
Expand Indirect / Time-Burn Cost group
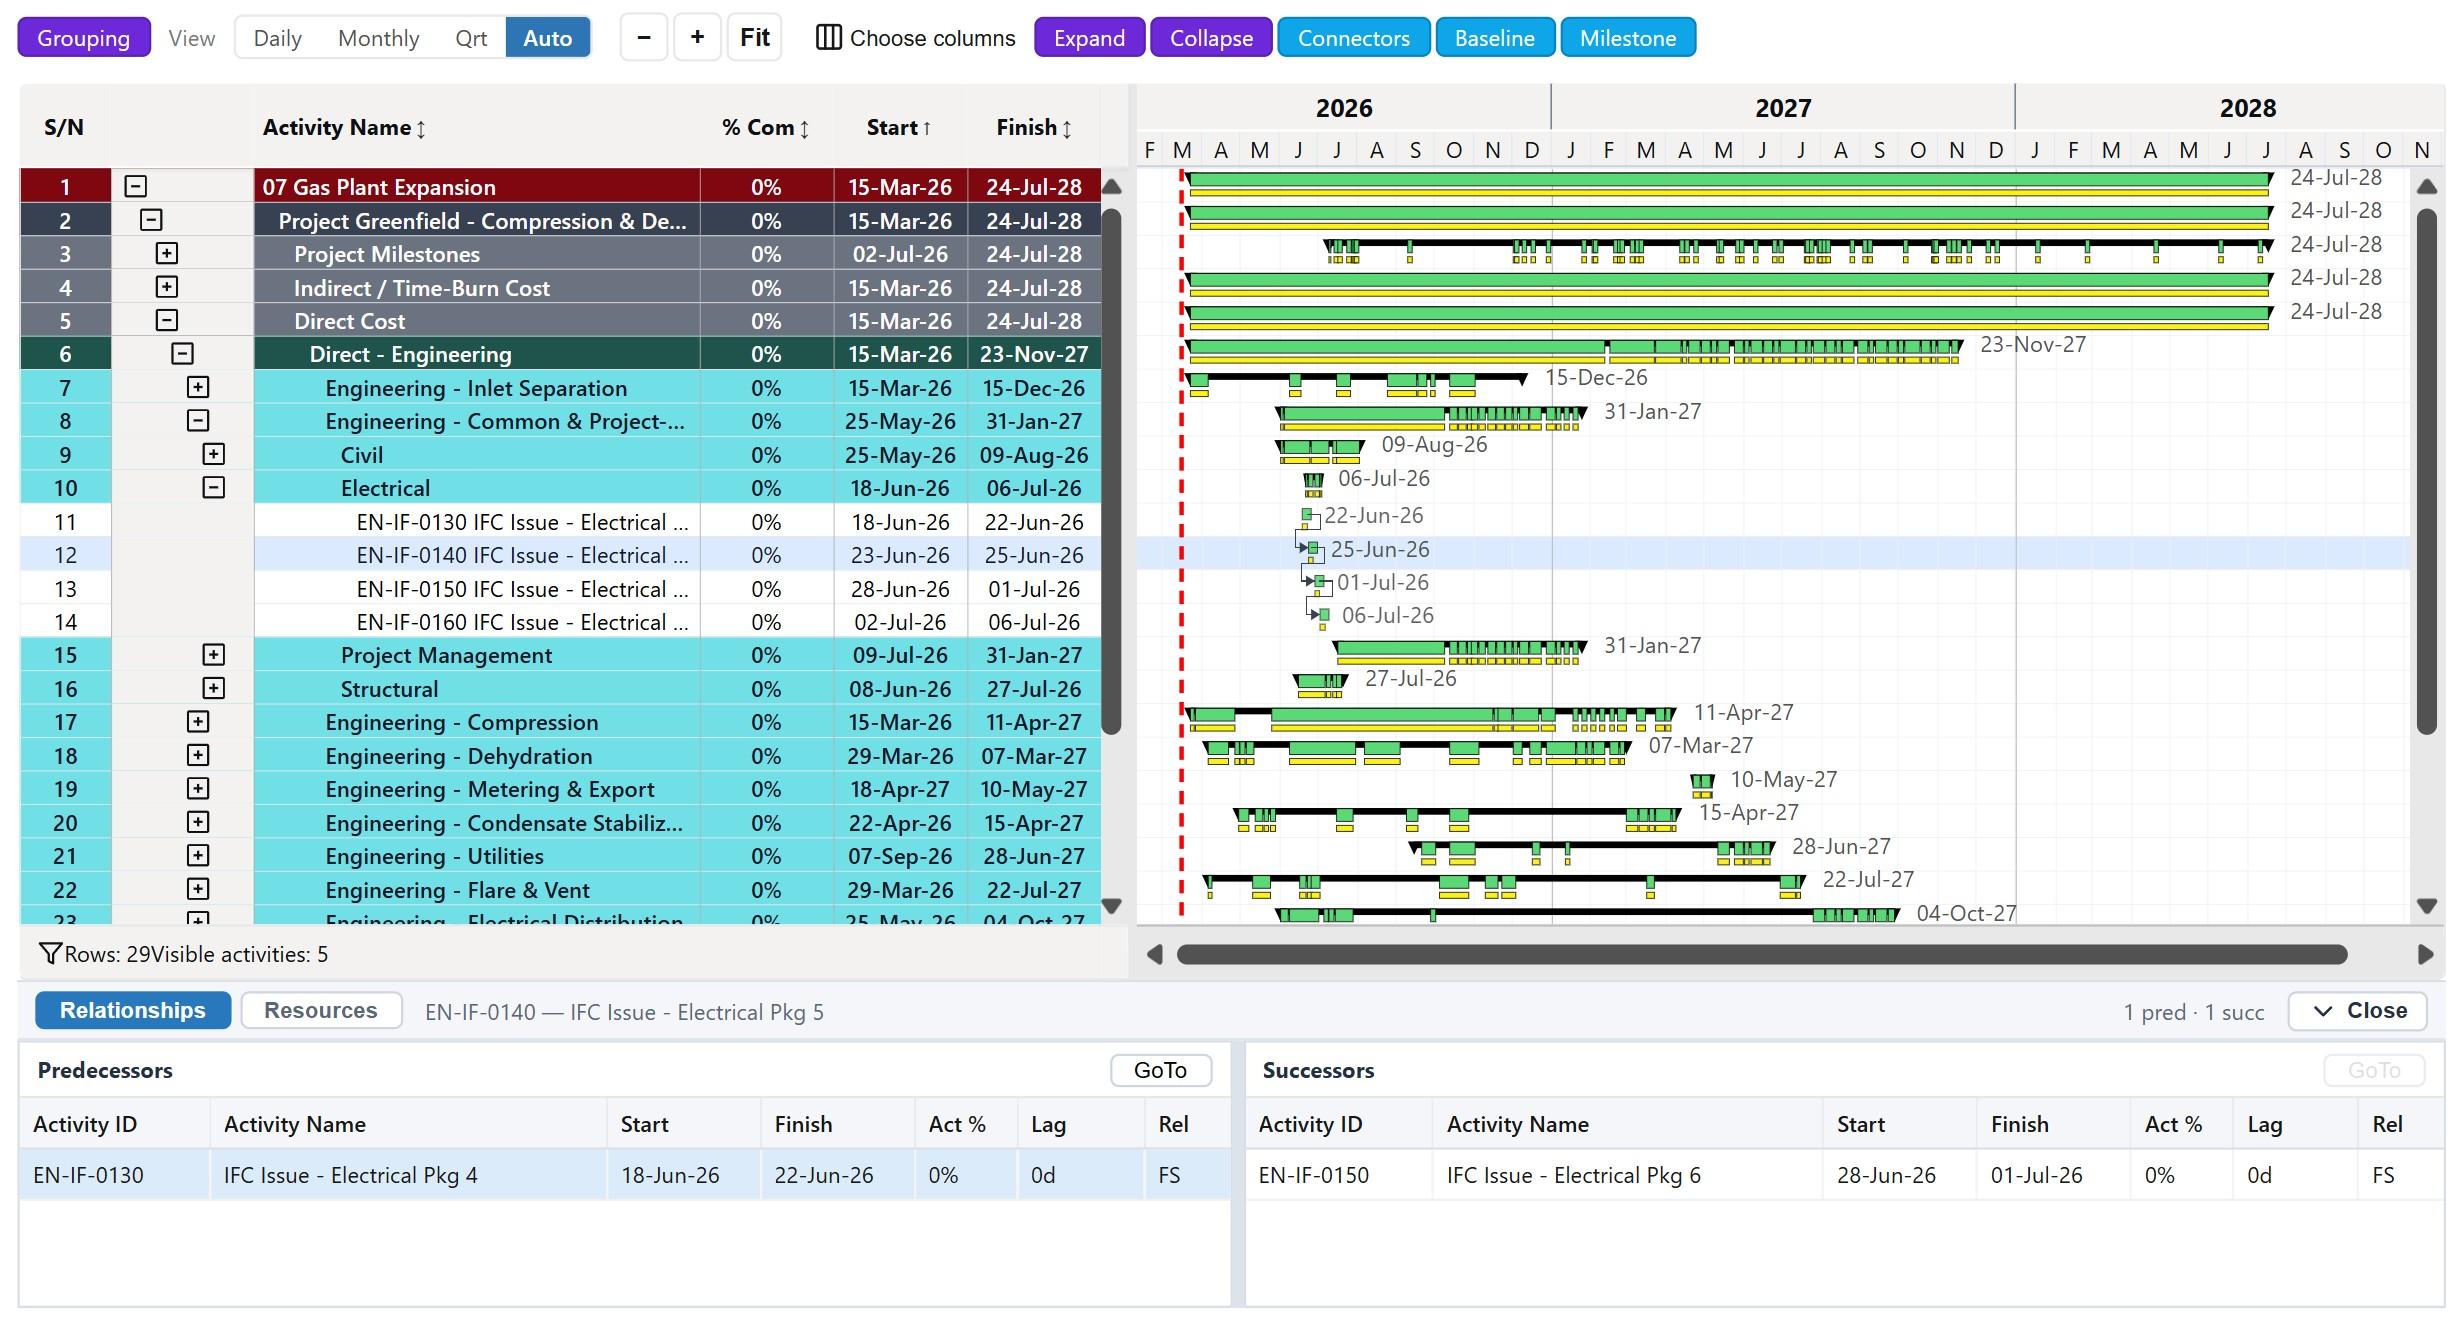click(x=167, y=287)
